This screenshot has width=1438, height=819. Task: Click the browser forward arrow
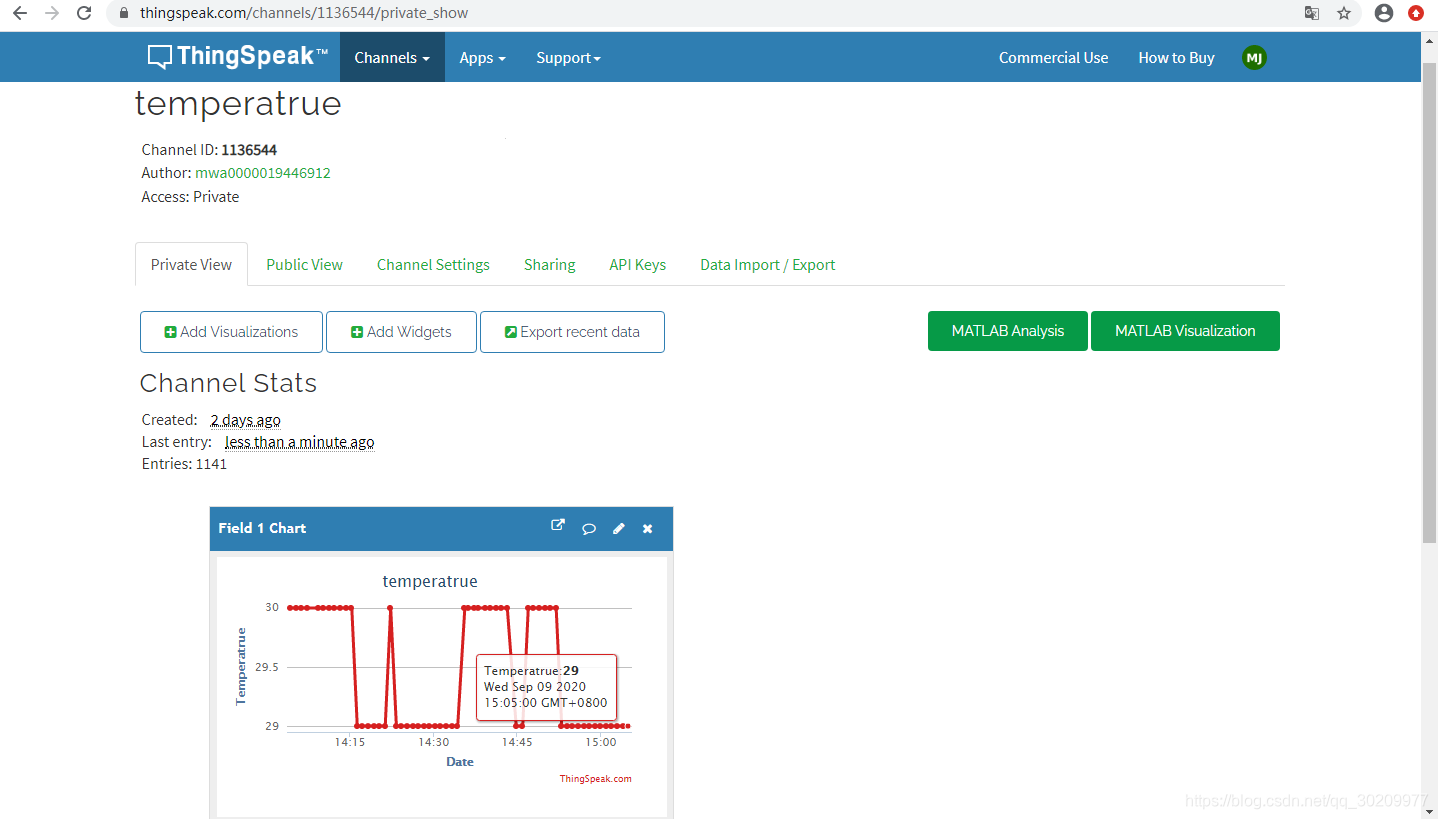pyautogui.click(x=52, y=13)
